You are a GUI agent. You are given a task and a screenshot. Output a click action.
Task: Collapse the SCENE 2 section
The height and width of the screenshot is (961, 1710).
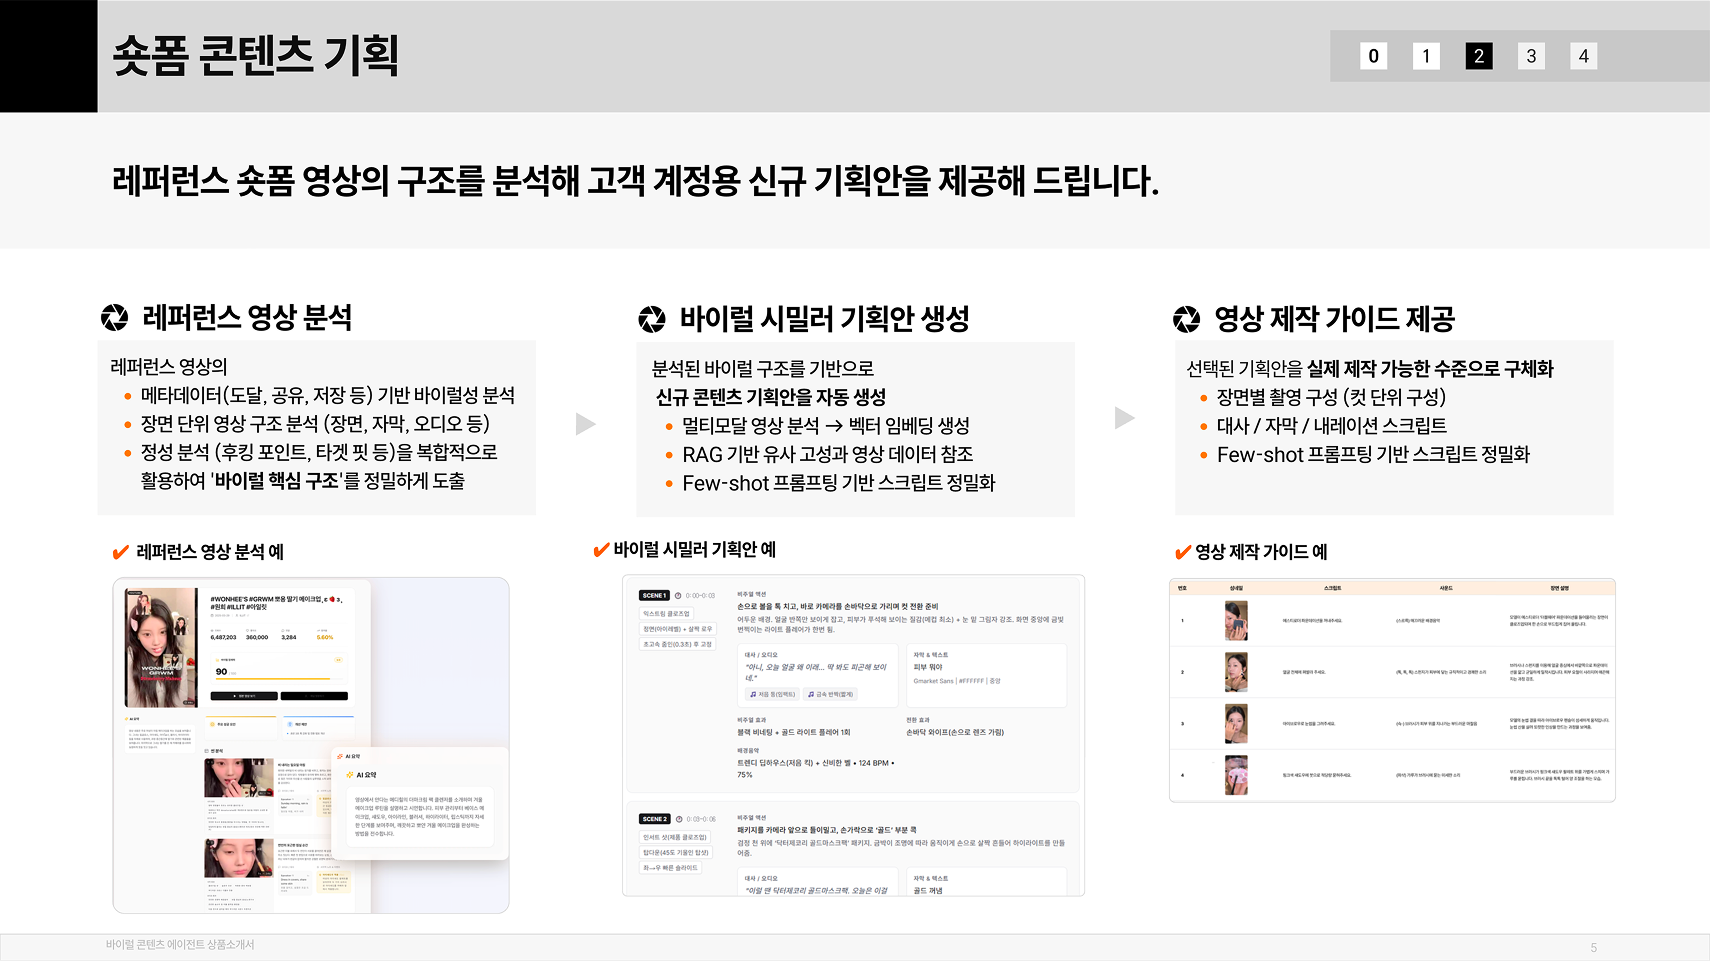click(x=654, y=818)
